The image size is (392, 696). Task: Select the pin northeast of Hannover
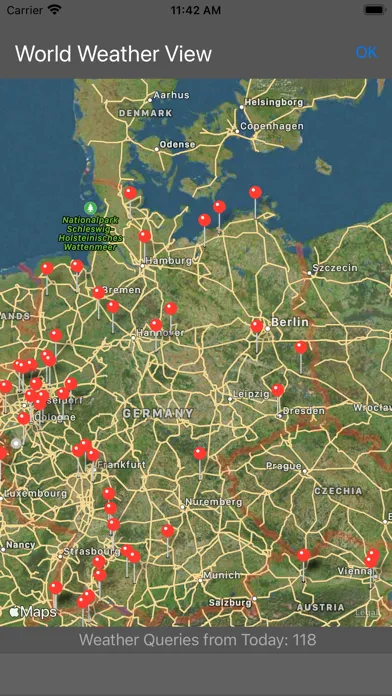click(x=171, y=308)
